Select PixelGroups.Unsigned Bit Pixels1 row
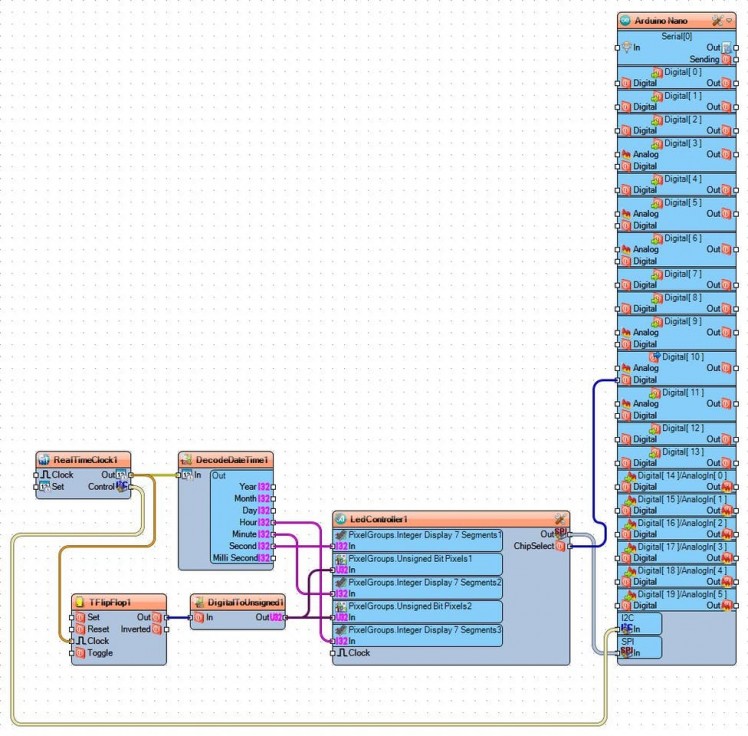 click(418, 564)
